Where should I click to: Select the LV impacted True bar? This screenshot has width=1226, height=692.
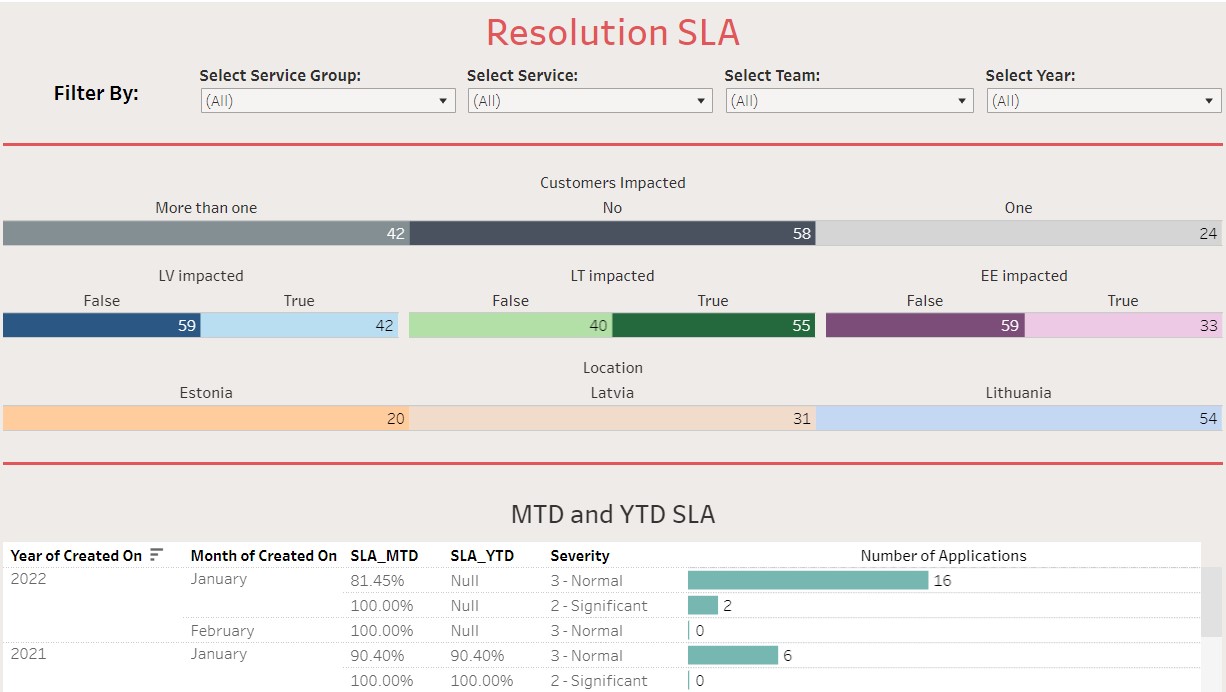(299, 325)
